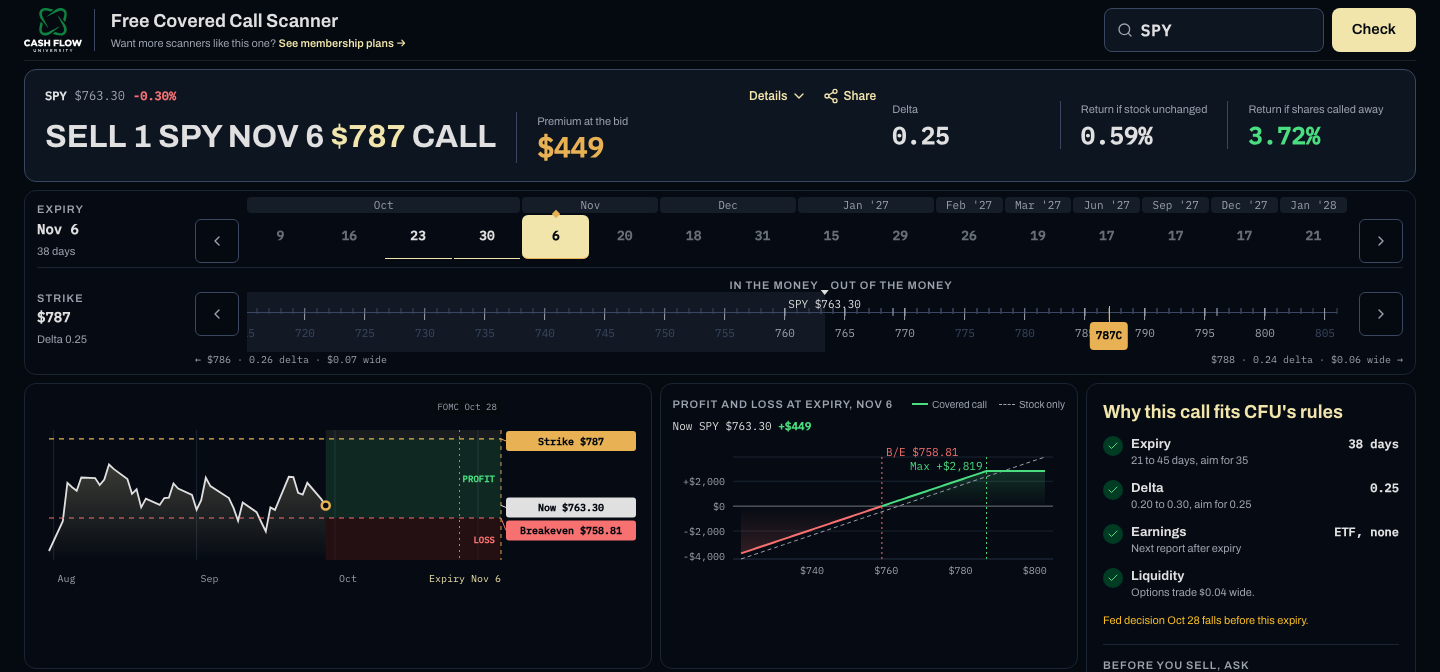Toggle the Stock only legend entry

(x=1030, y=404)
